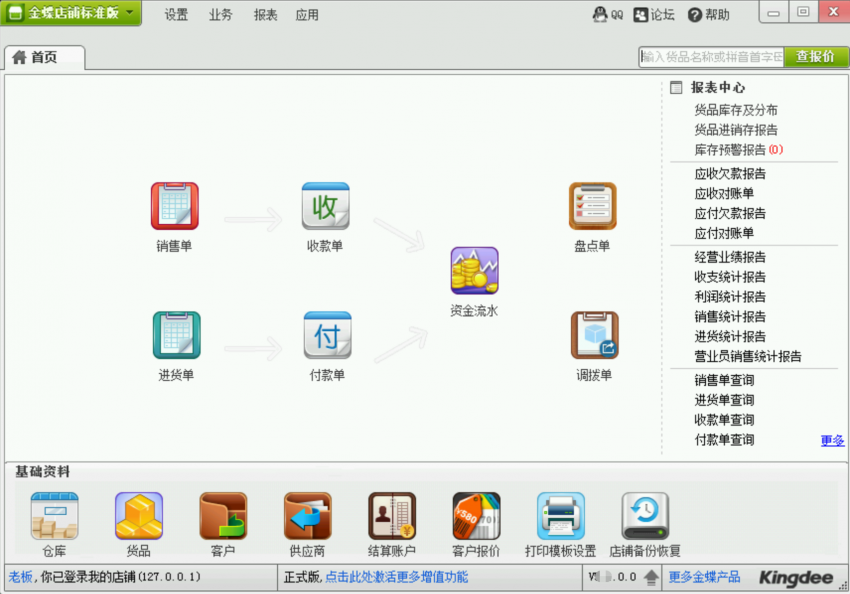Open 库存预警报告 report link
Screen dimensions: 850x594
point(730,150)
